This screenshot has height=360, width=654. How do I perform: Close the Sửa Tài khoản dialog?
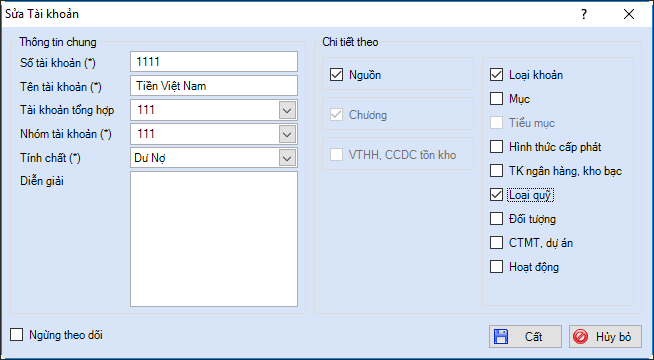(629, 14)
